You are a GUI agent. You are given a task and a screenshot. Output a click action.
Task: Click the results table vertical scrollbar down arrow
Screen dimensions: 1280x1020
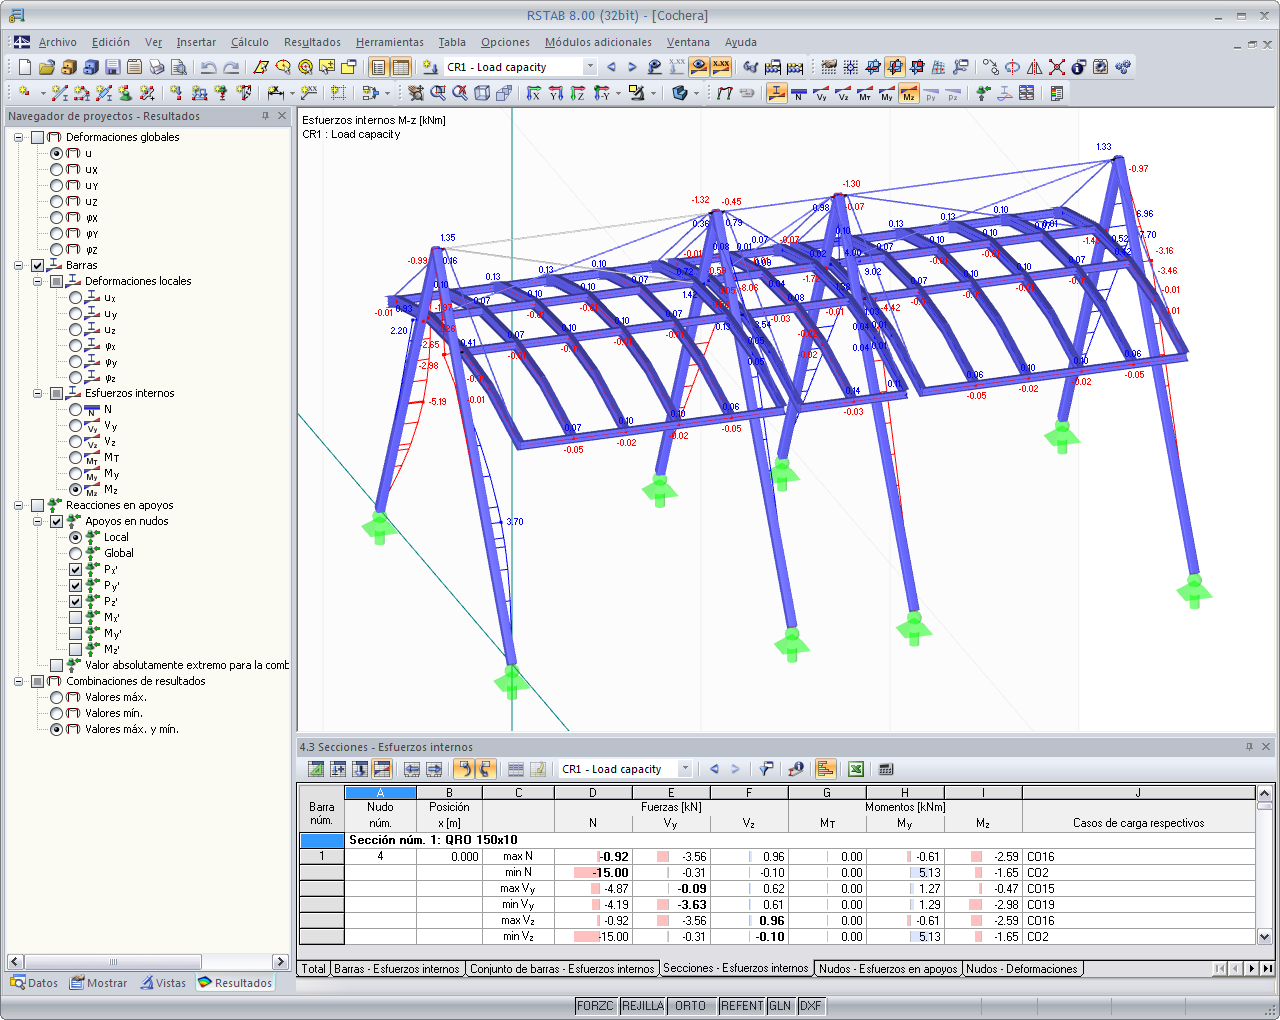pyautogui.click(x=1265, y=937)
